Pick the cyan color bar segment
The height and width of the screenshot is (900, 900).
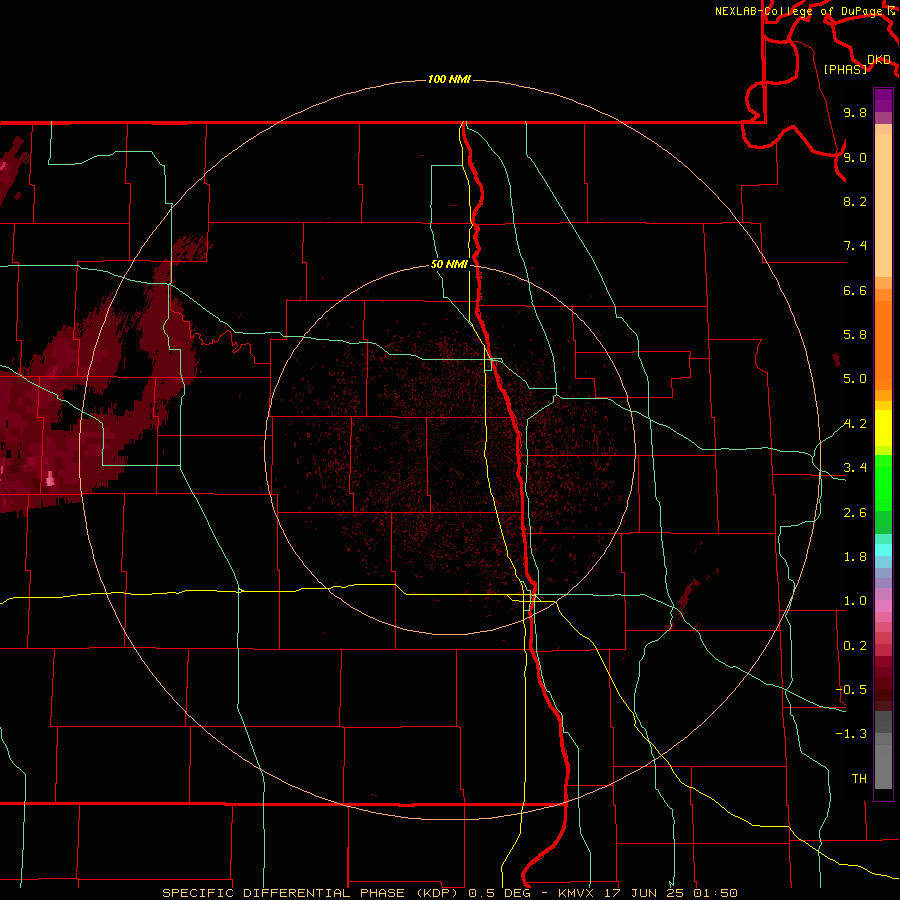tap(883, 549)
